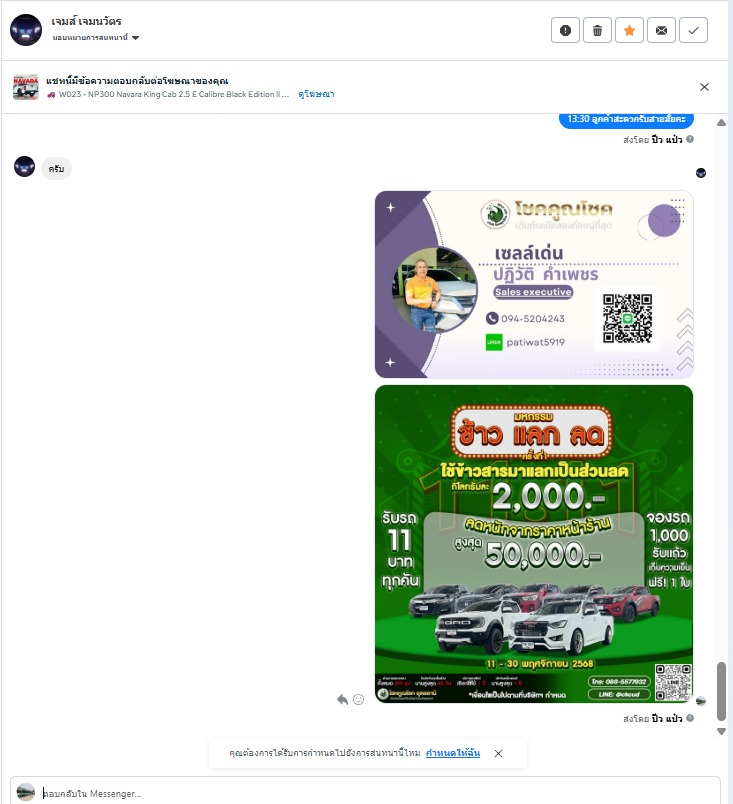The image size is (733, 804).
Task: Mark conversation done with checkmark button
Action: (693, 30)
